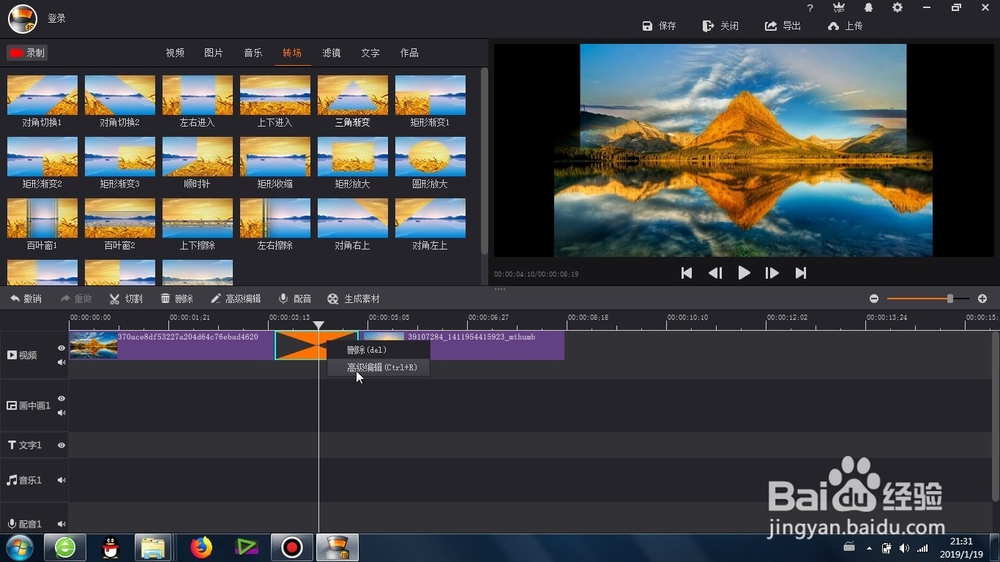
Task: Mute the 画中画1 track speaker
Action: pyautogui.click(x=61, y=413)
